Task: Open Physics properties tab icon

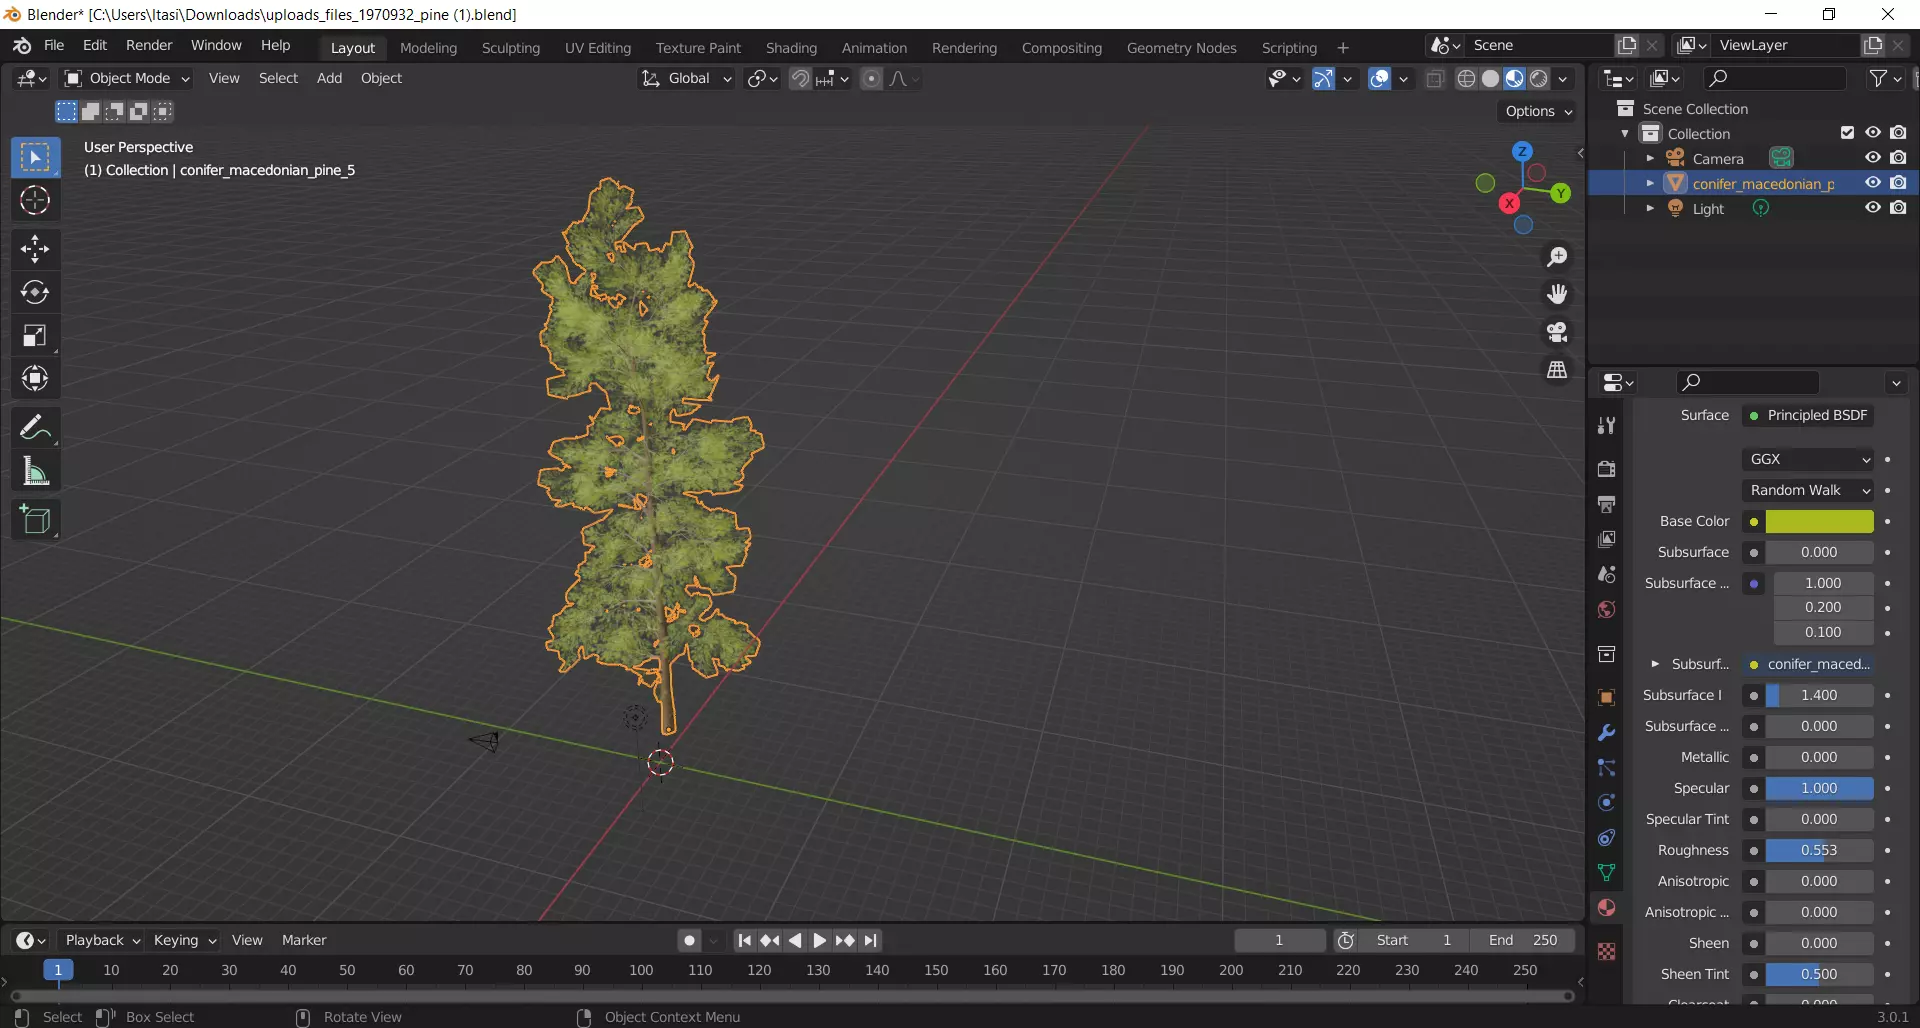Action: 1607,803
